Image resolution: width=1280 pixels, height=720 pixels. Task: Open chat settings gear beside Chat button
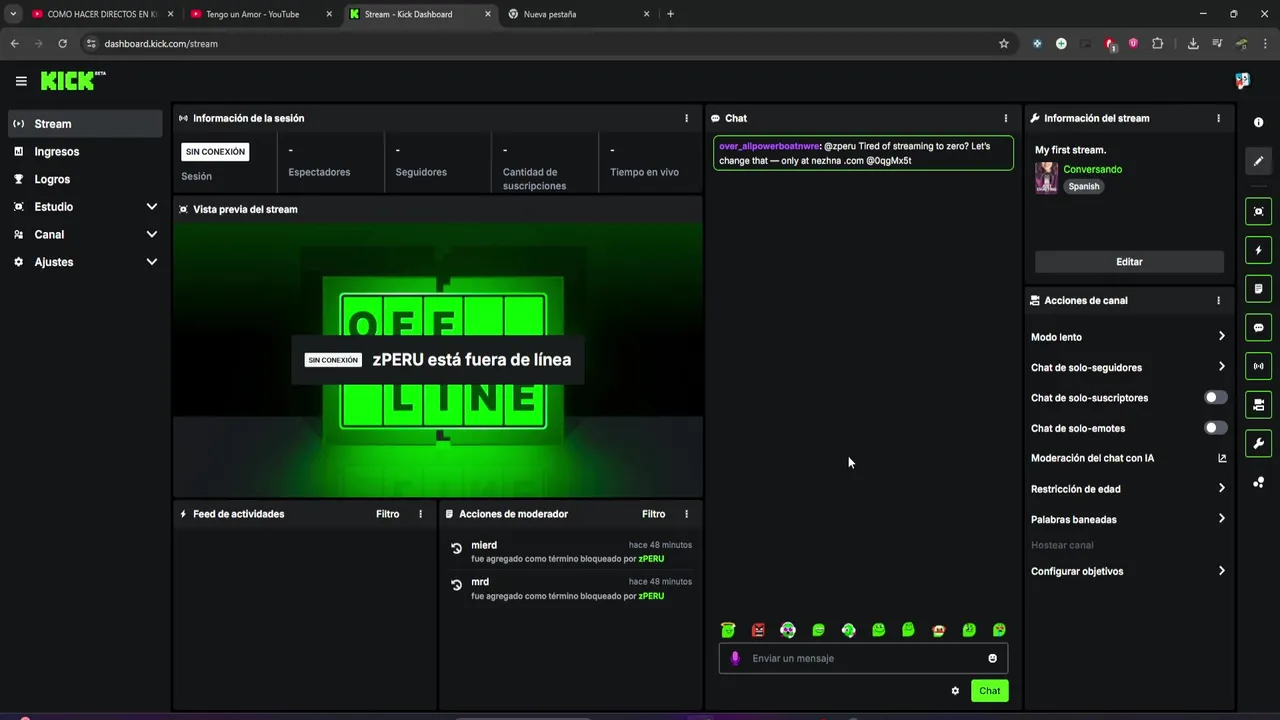(x=955, y=691)
